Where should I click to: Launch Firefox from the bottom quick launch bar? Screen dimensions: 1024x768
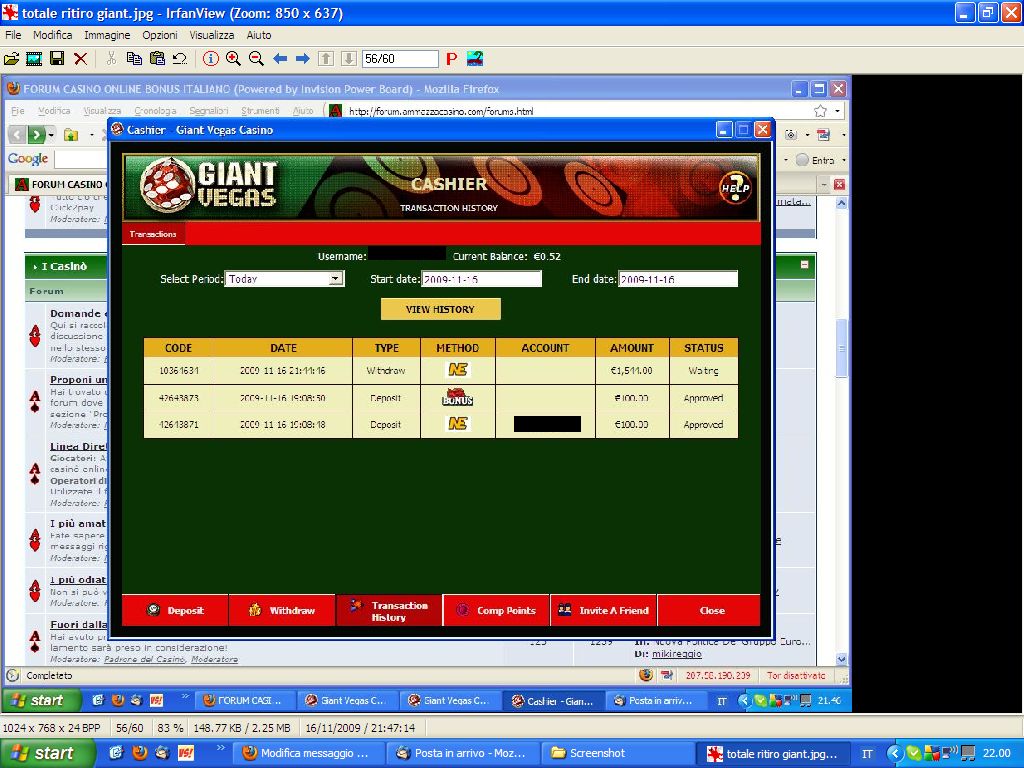(x=139, y=753)
